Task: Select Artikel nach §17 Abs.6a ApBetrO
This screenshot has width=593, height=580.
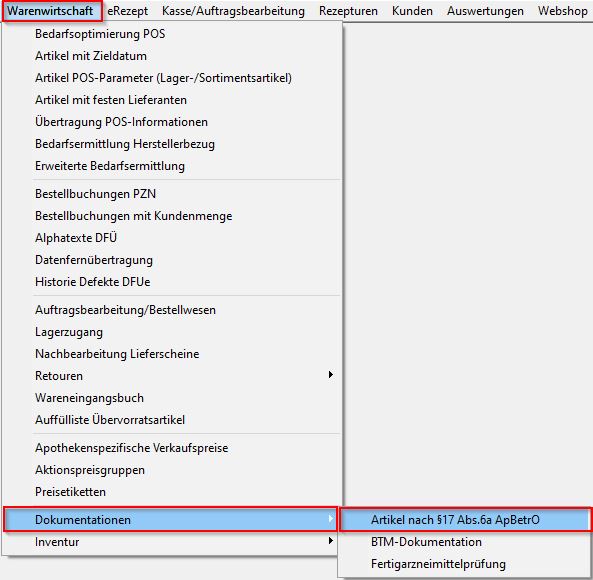Action: 465,520
